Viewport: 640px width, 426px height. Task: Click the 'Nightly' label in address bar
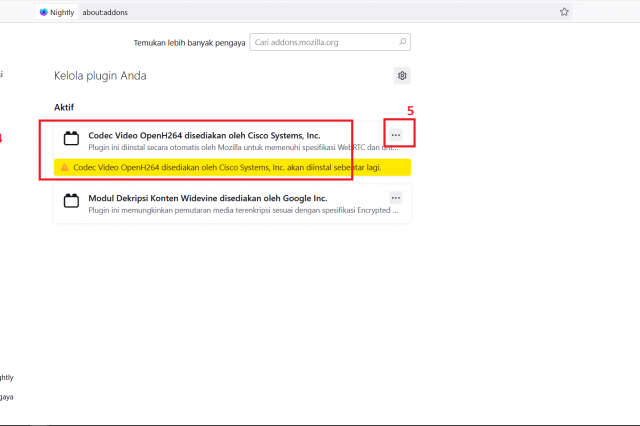[62, 12]
